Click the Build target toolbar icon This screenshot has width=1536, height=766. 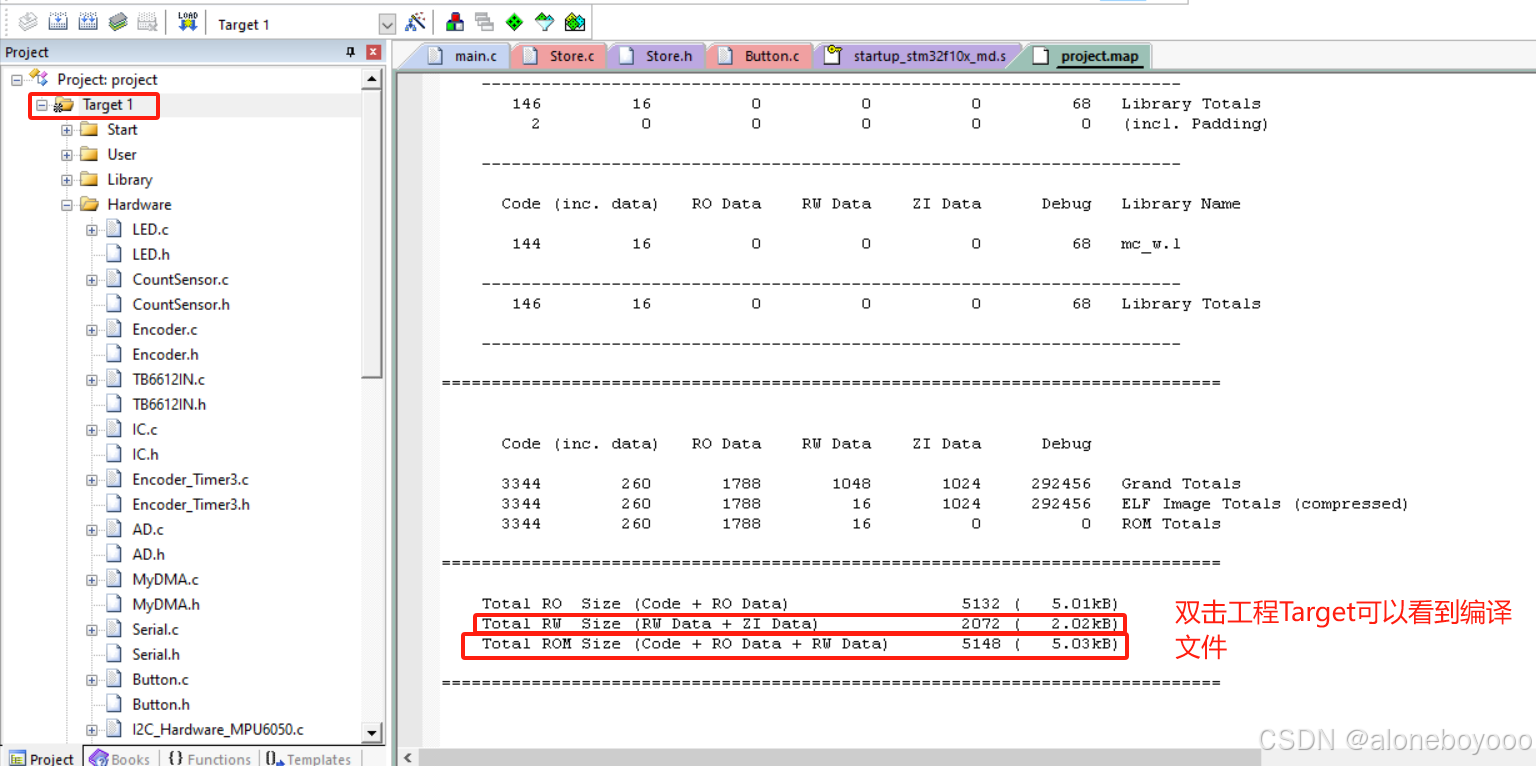(x=58, y=22)
